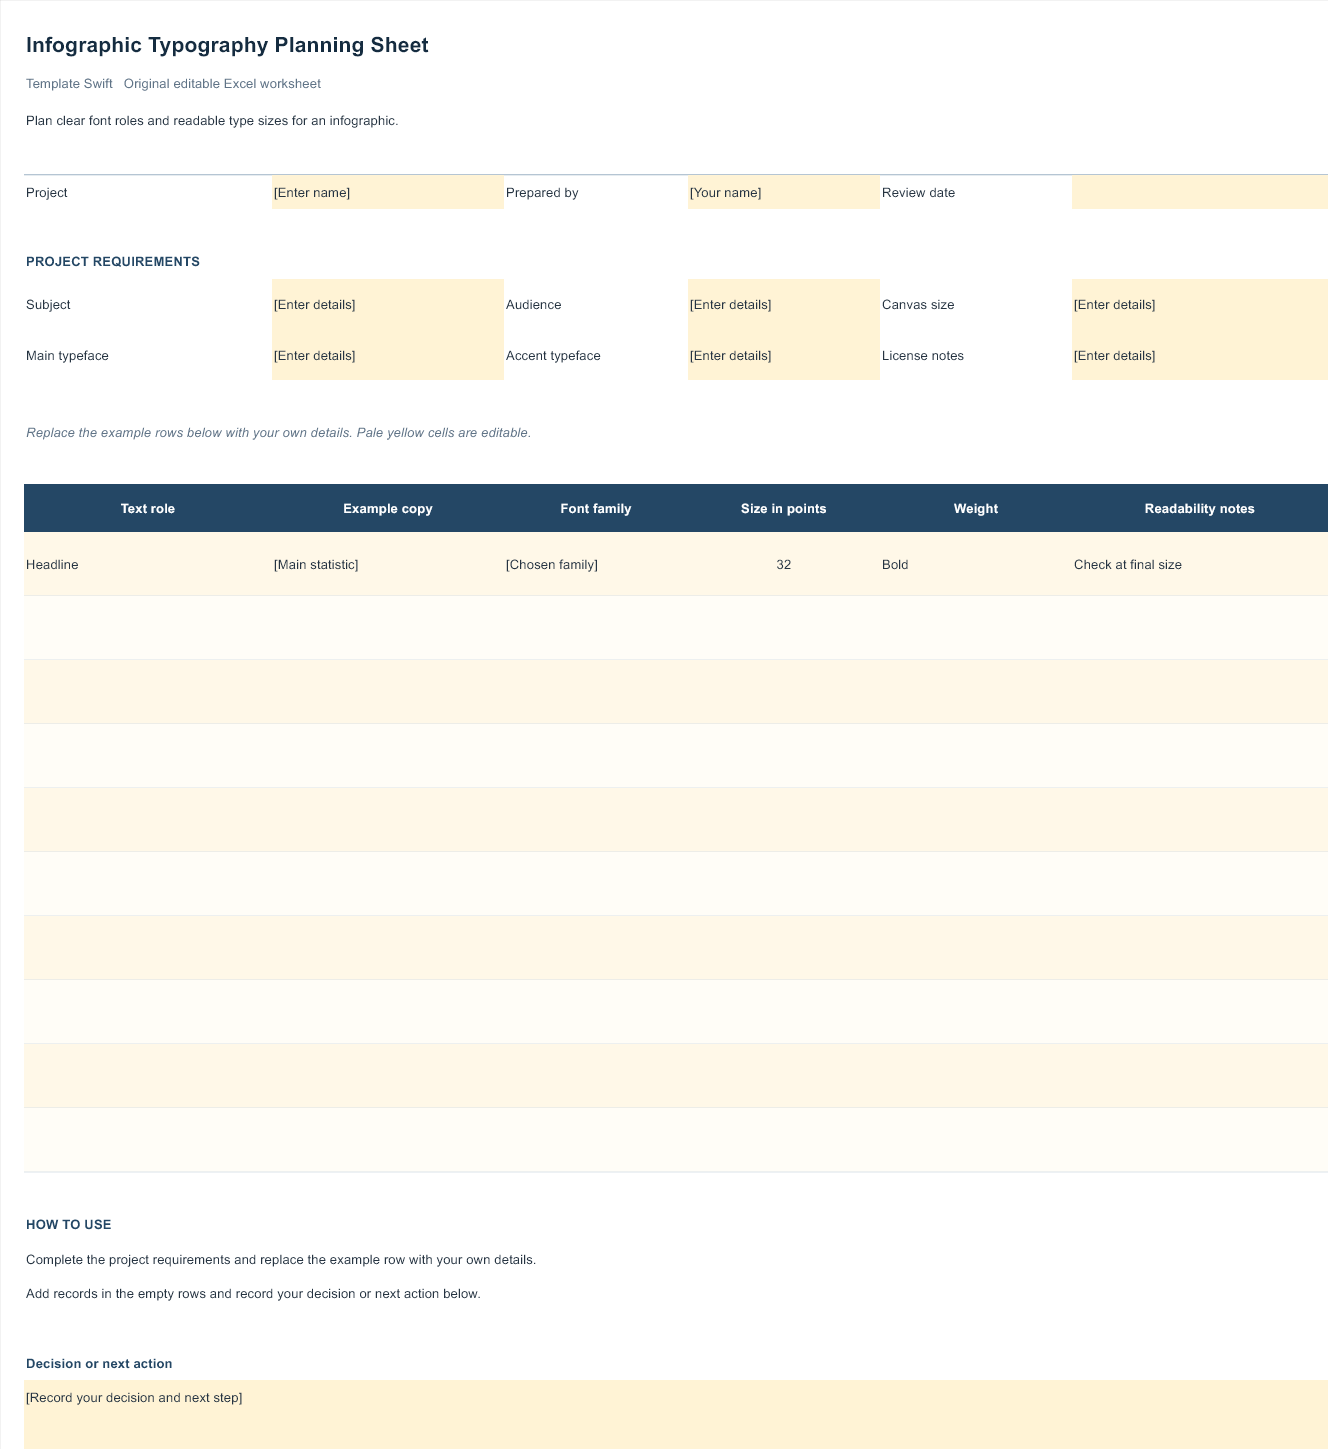Image resolution: width=1328 pixels, height=1449 pixels.
Task: Click the 'Font family' column header
Action: pyautogui.click(x=596, y=509)
